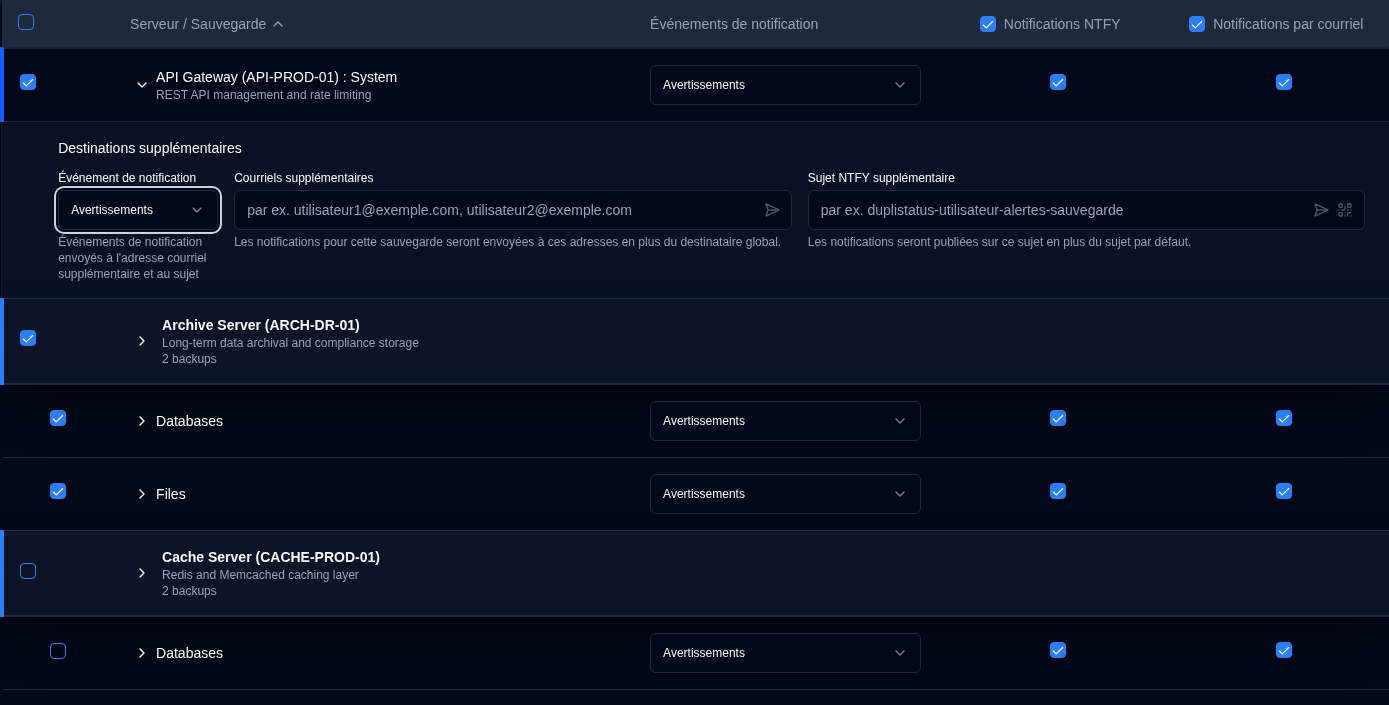1389x705 pixels.
Task: Click Archive Server (ARCH-DR-01) title
Action: pyautogui.click(x=261, y=325)
